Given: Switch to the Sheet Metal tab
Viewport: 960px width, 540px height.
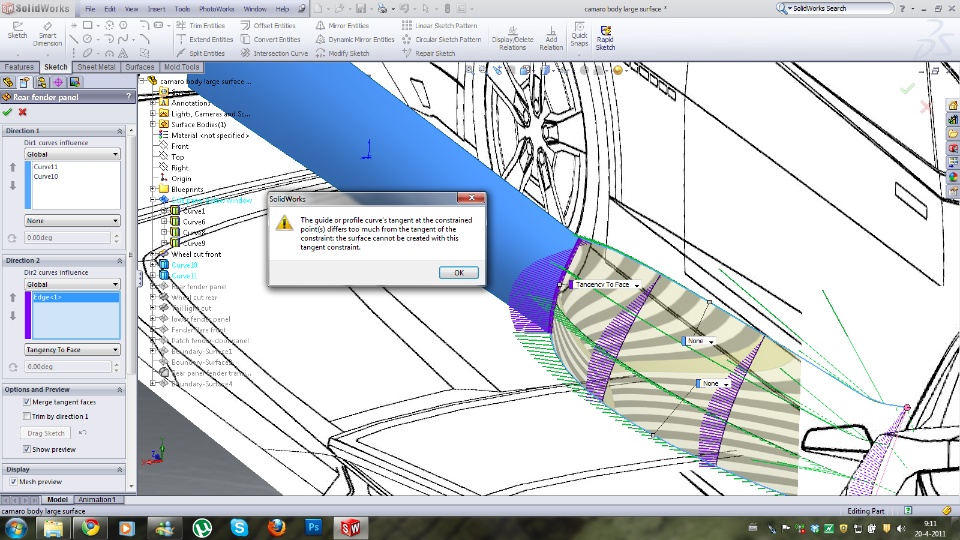Looking at the screenshot, I should pos(96,67).
